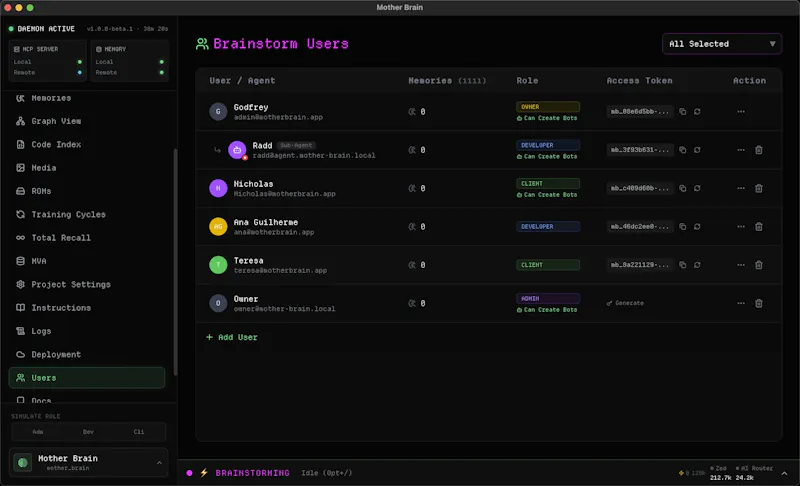Delete the Owner user
This screenshot has width=800, height=486.
(x=759, y=303)
